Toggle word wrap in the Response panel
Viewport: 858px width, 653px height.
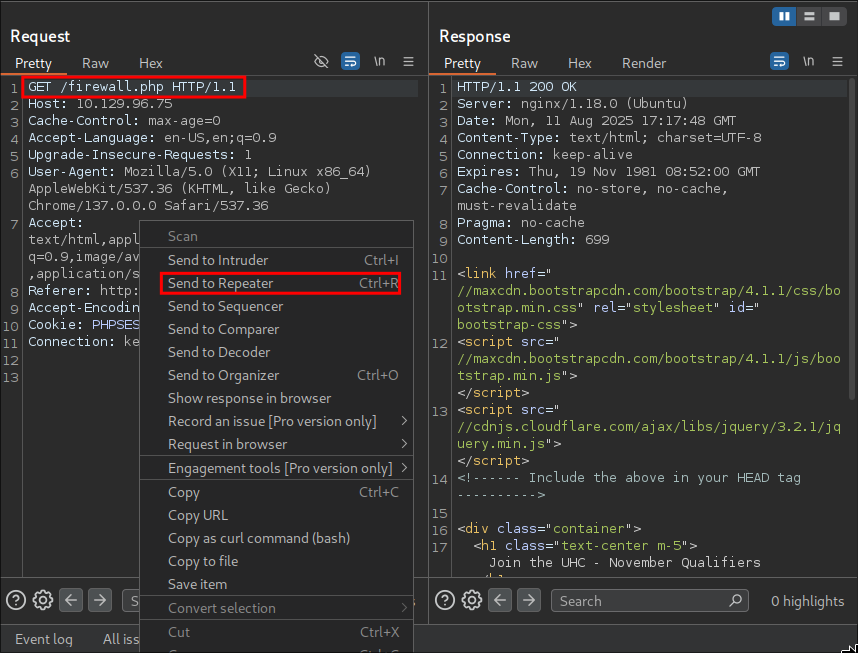pos(779,61)
